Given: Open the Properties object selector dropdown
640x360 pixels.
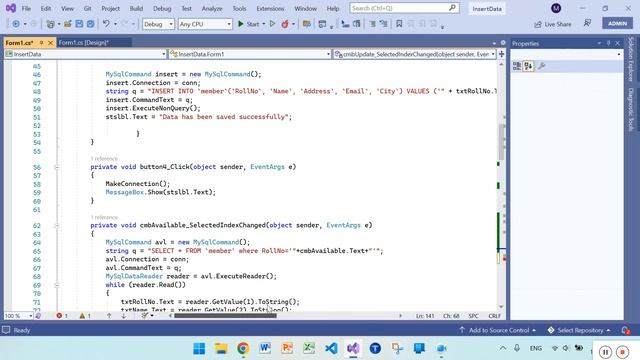Looking at the screenshot, I should pyautogui.click(x=567, y=54).
